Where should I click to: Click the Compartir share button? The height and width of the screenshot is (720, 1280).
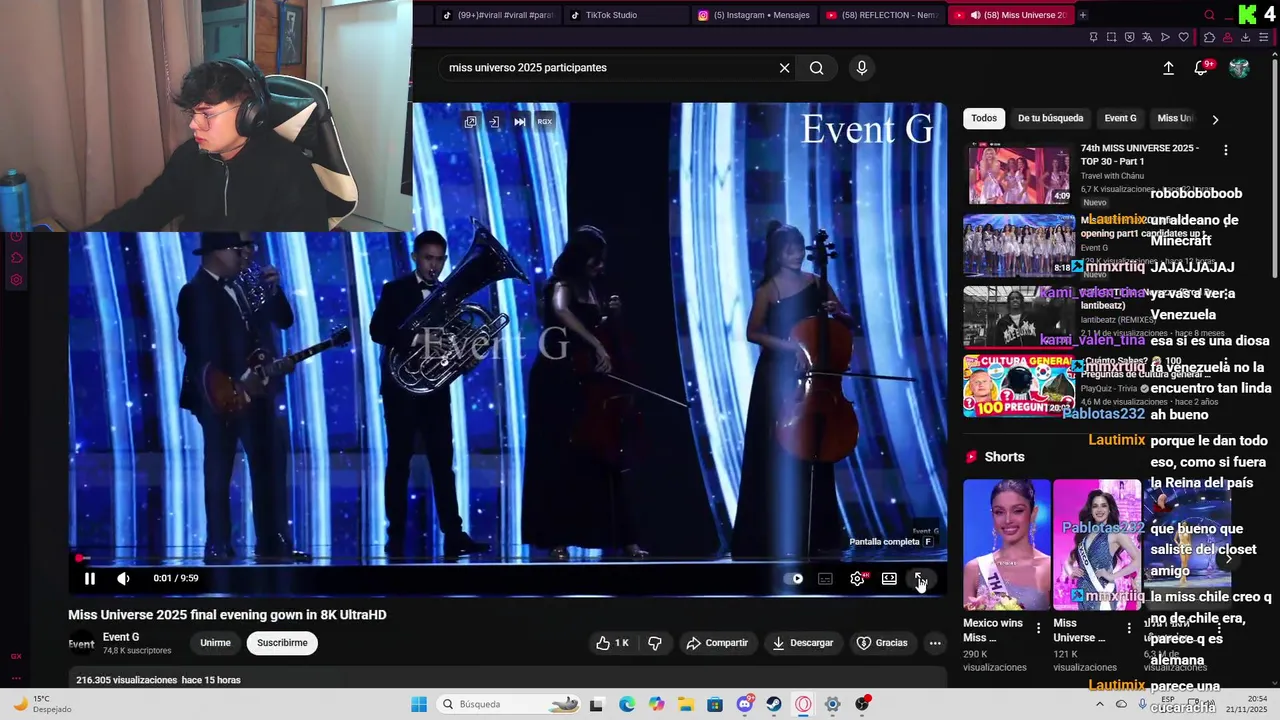tap(717, 643)
